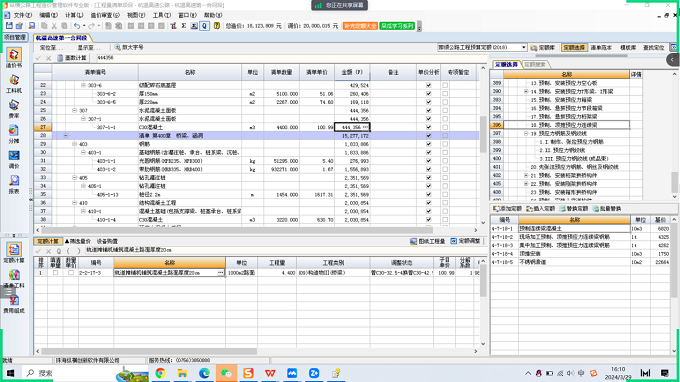Click the 替换定额 icon button

pos(574,209)
